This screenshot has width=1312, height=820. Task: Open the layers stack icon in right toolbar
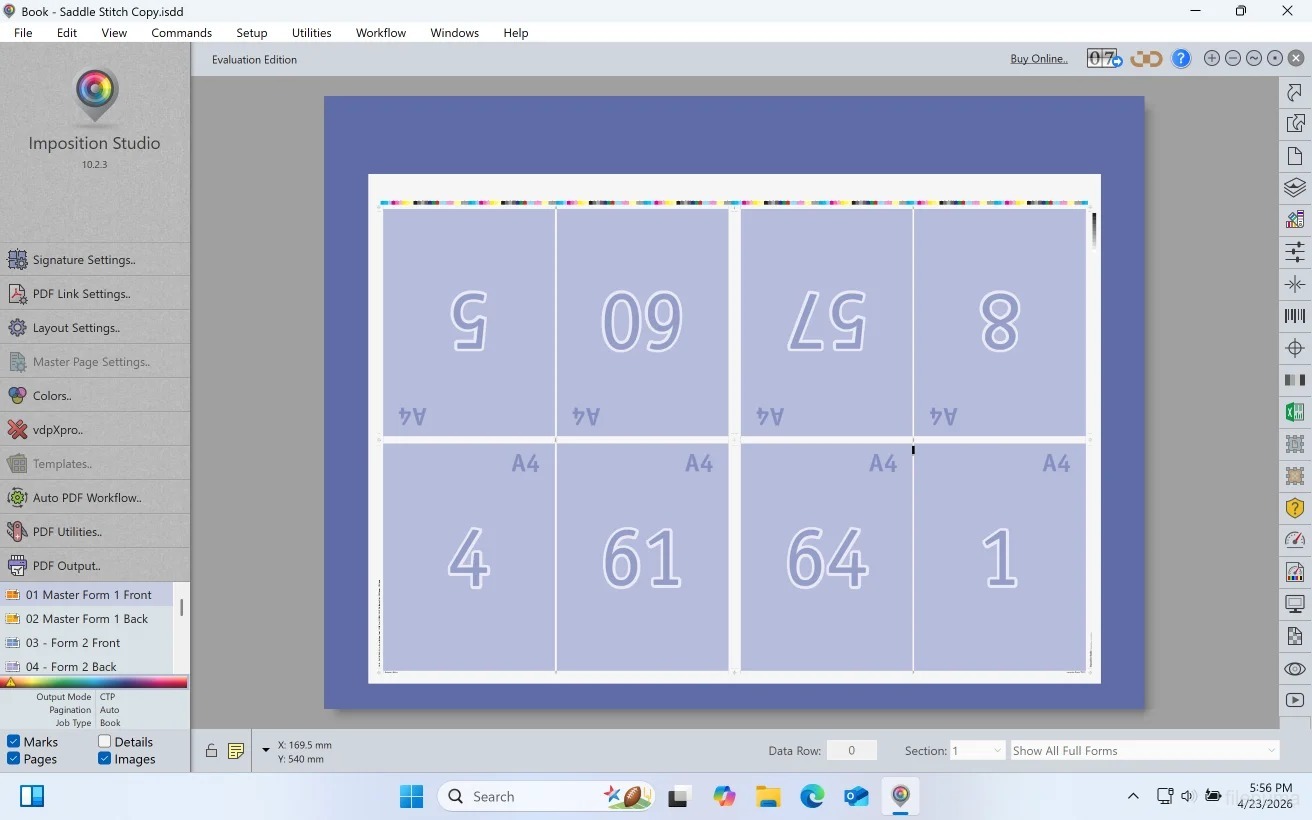[1295, 187]
